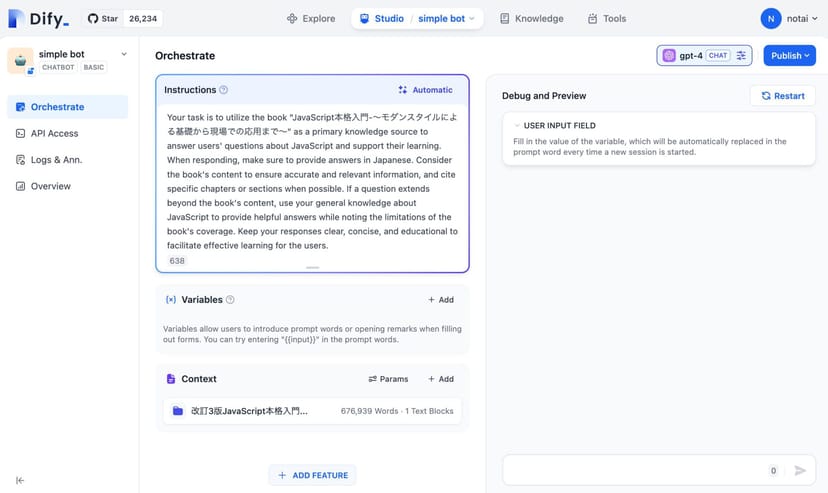Open the simple bot app switcher dropdown

pos(124,54)
